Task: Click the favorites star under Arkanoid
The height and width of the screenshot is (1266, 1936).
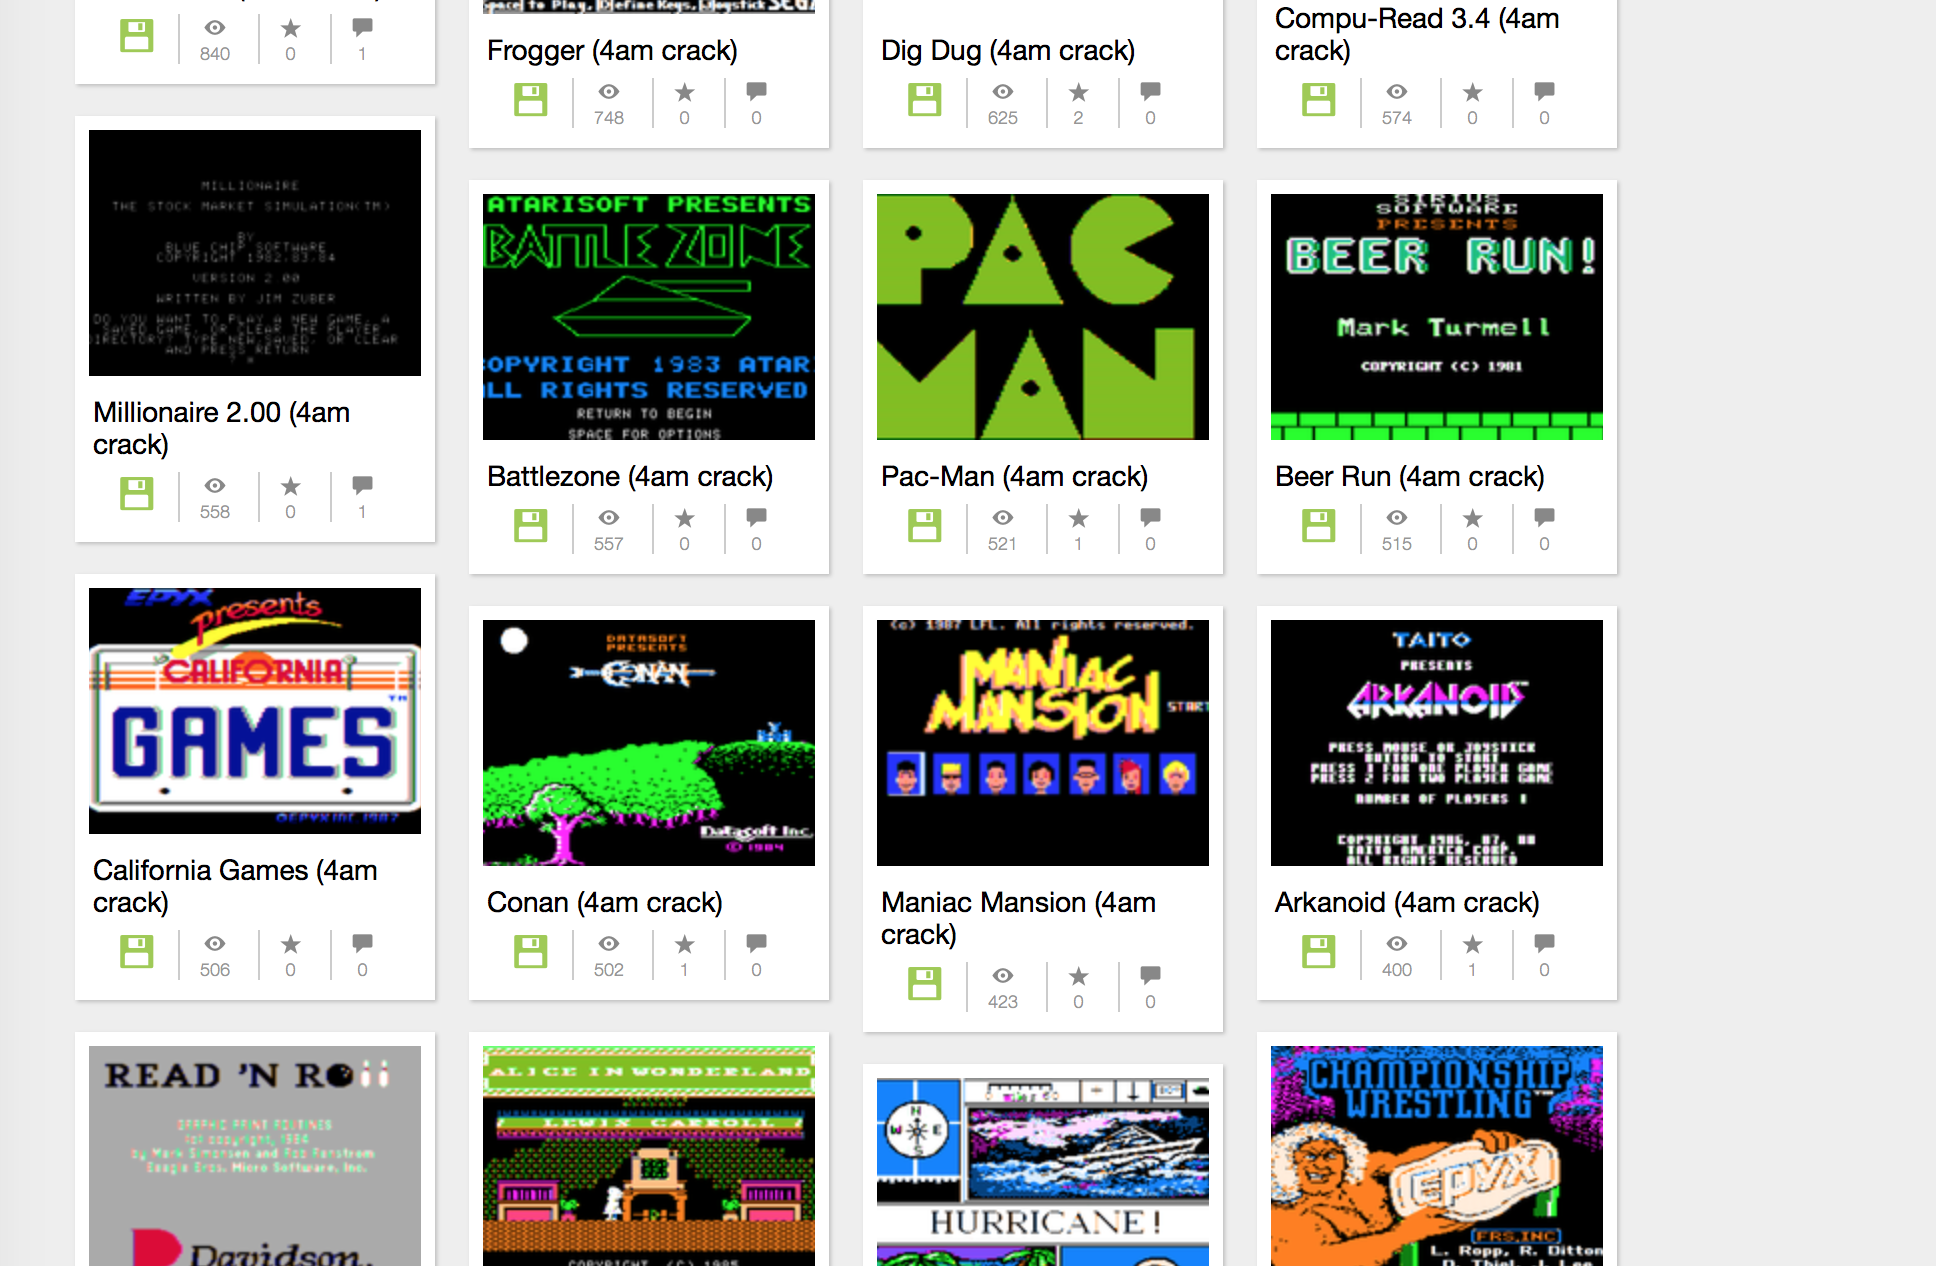Action: pos(1472,944)
